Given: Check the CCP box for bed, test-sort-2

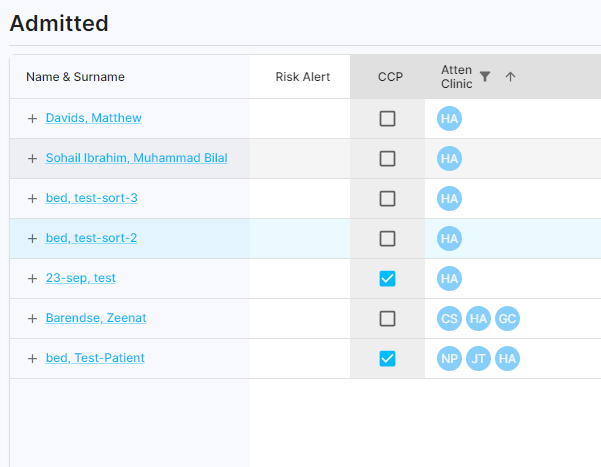Looking at the screenshot, I should pyautogui.click(x=387, y=239).
